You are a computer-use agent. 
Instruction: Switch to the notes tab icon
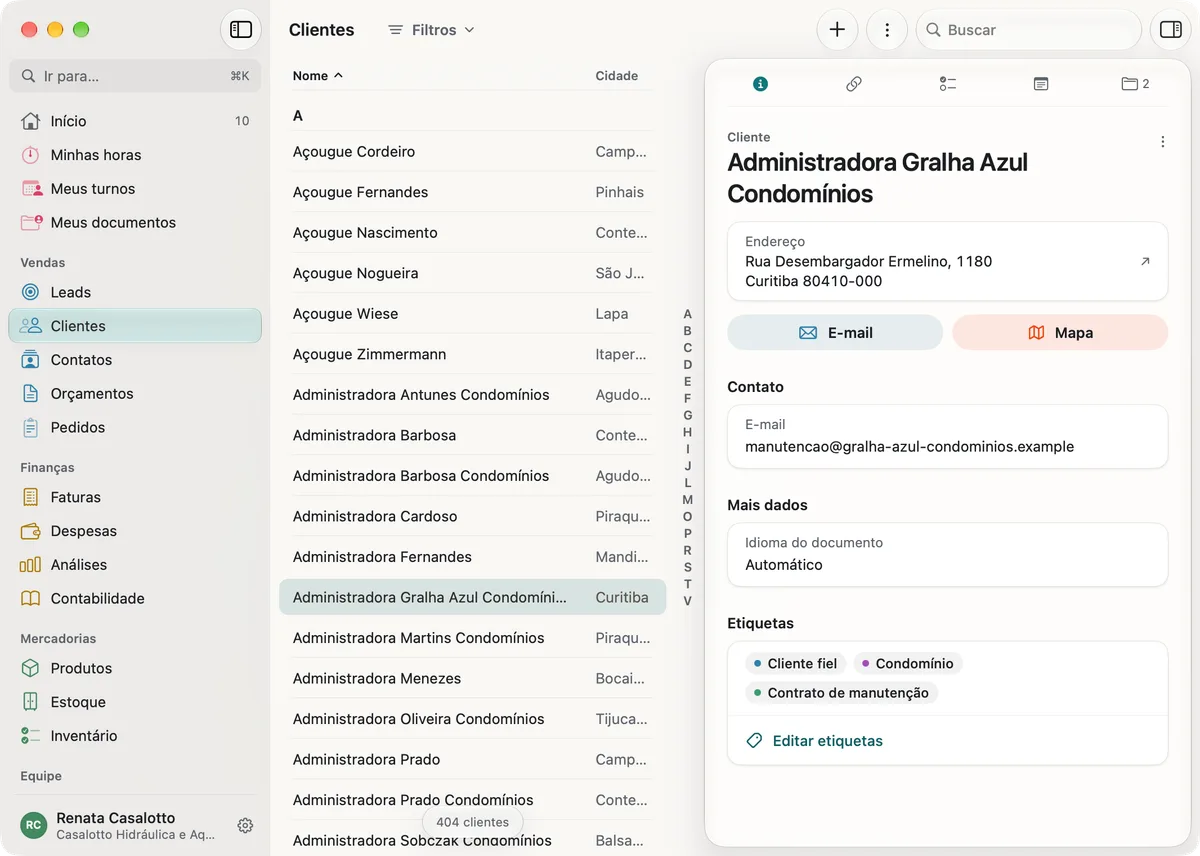[x=1041, y=84]
